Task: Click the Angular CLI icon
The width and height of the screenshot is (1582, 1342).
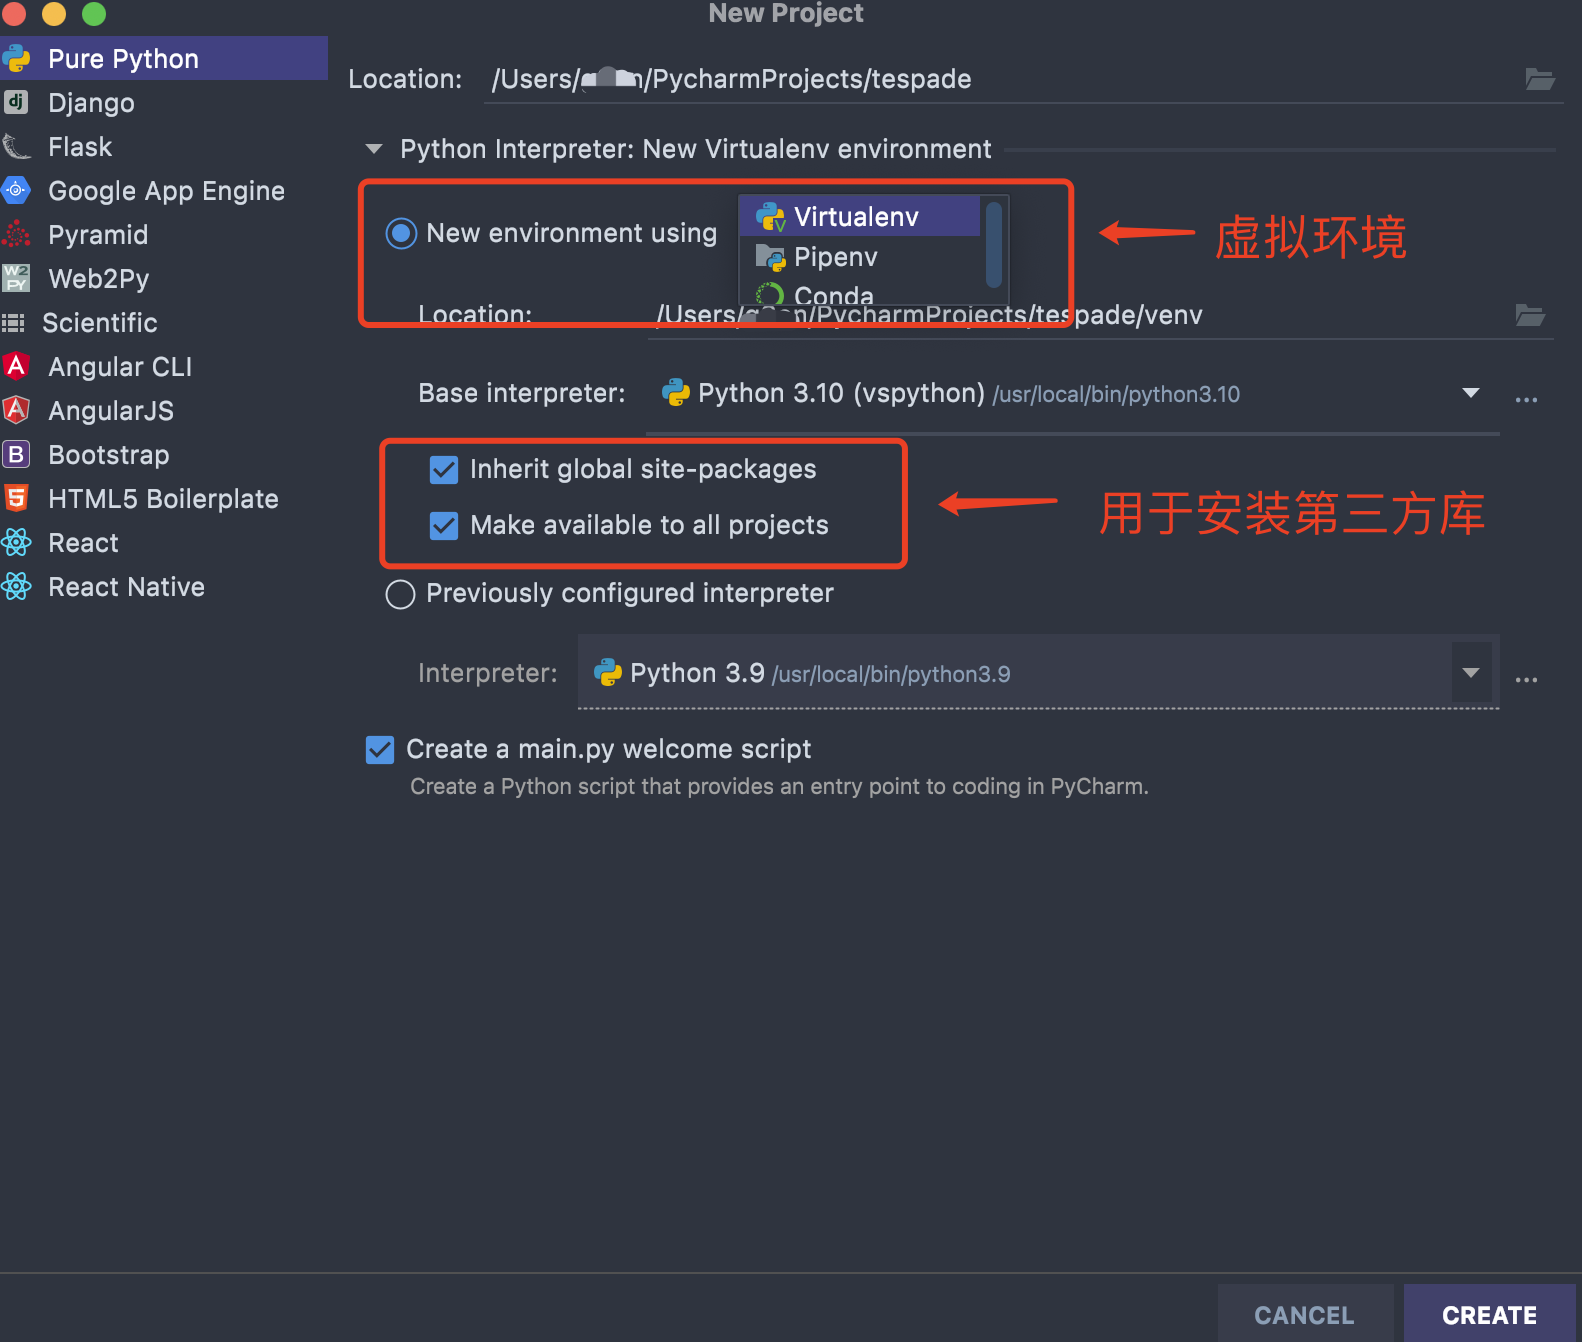Action: click(16, 366)
